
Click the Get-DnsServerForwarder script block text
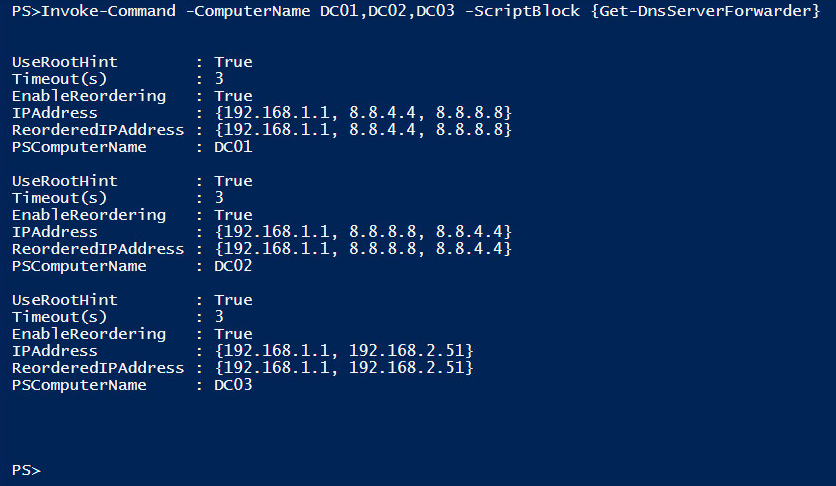click(x=705, y=11)
